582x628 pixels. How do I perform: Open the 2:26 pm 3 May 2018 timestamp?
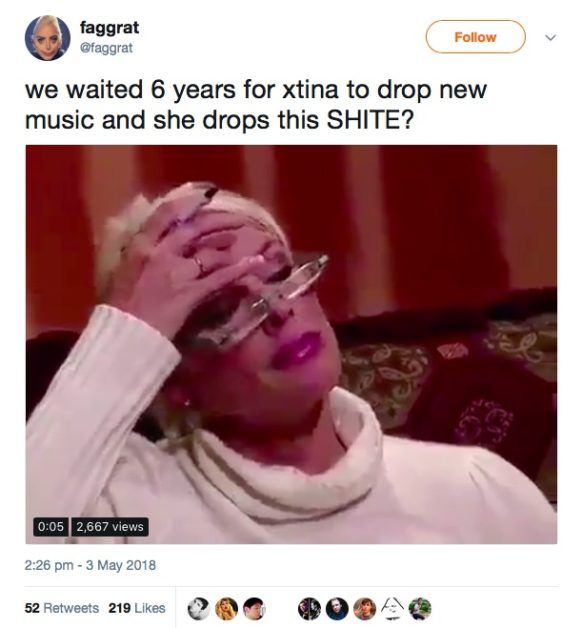(x=90, y=565)
